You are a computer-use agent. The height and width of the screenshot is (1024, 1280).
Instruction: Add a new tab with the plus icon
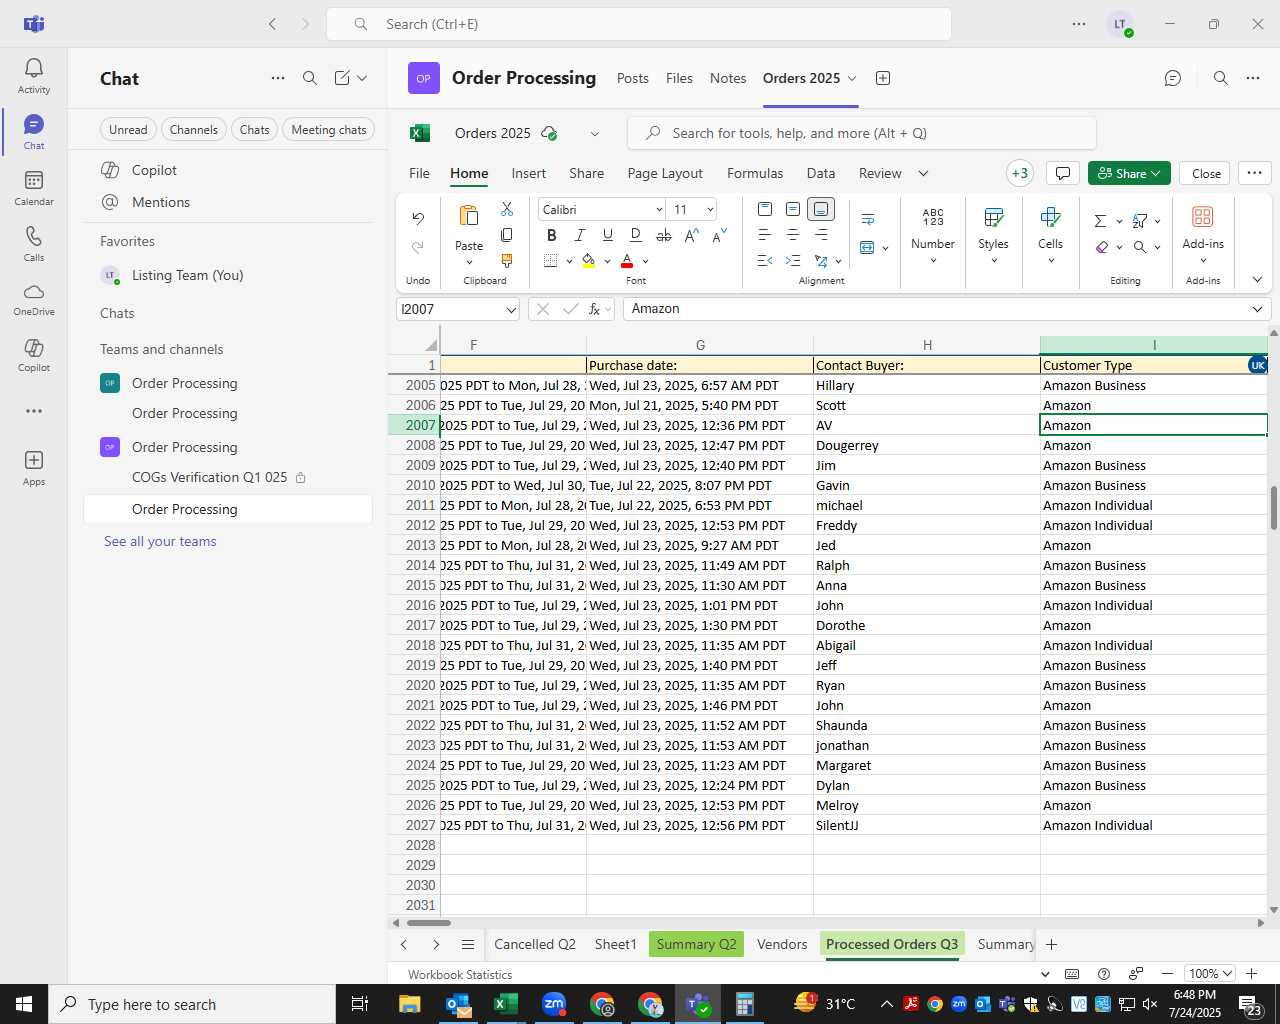883,78
